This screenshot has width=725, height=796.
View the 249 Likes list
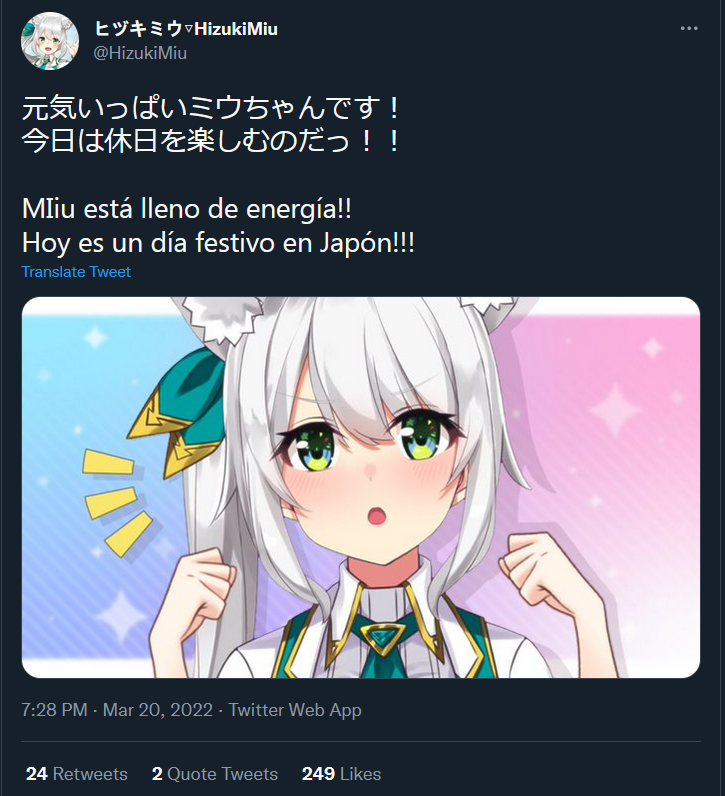tap(341, 774)
